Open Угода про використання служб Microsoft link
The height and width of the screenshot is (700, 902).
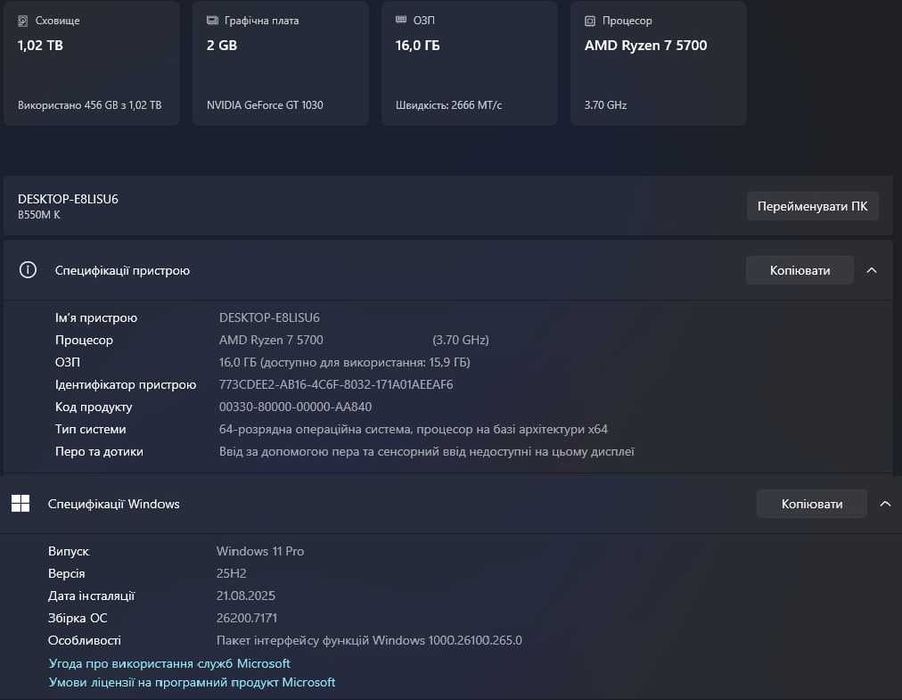170,663
